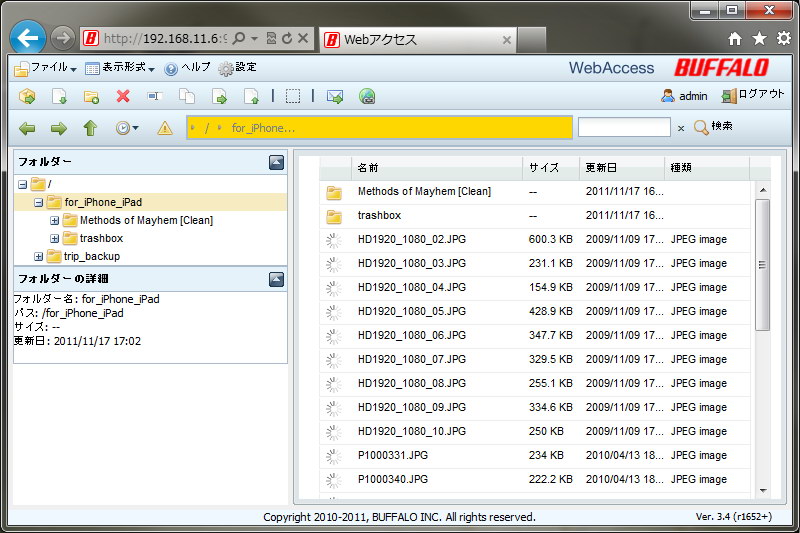Screen dimensions: 800x533
Task: Click in the search input field
Action: (x=624, y=127)
